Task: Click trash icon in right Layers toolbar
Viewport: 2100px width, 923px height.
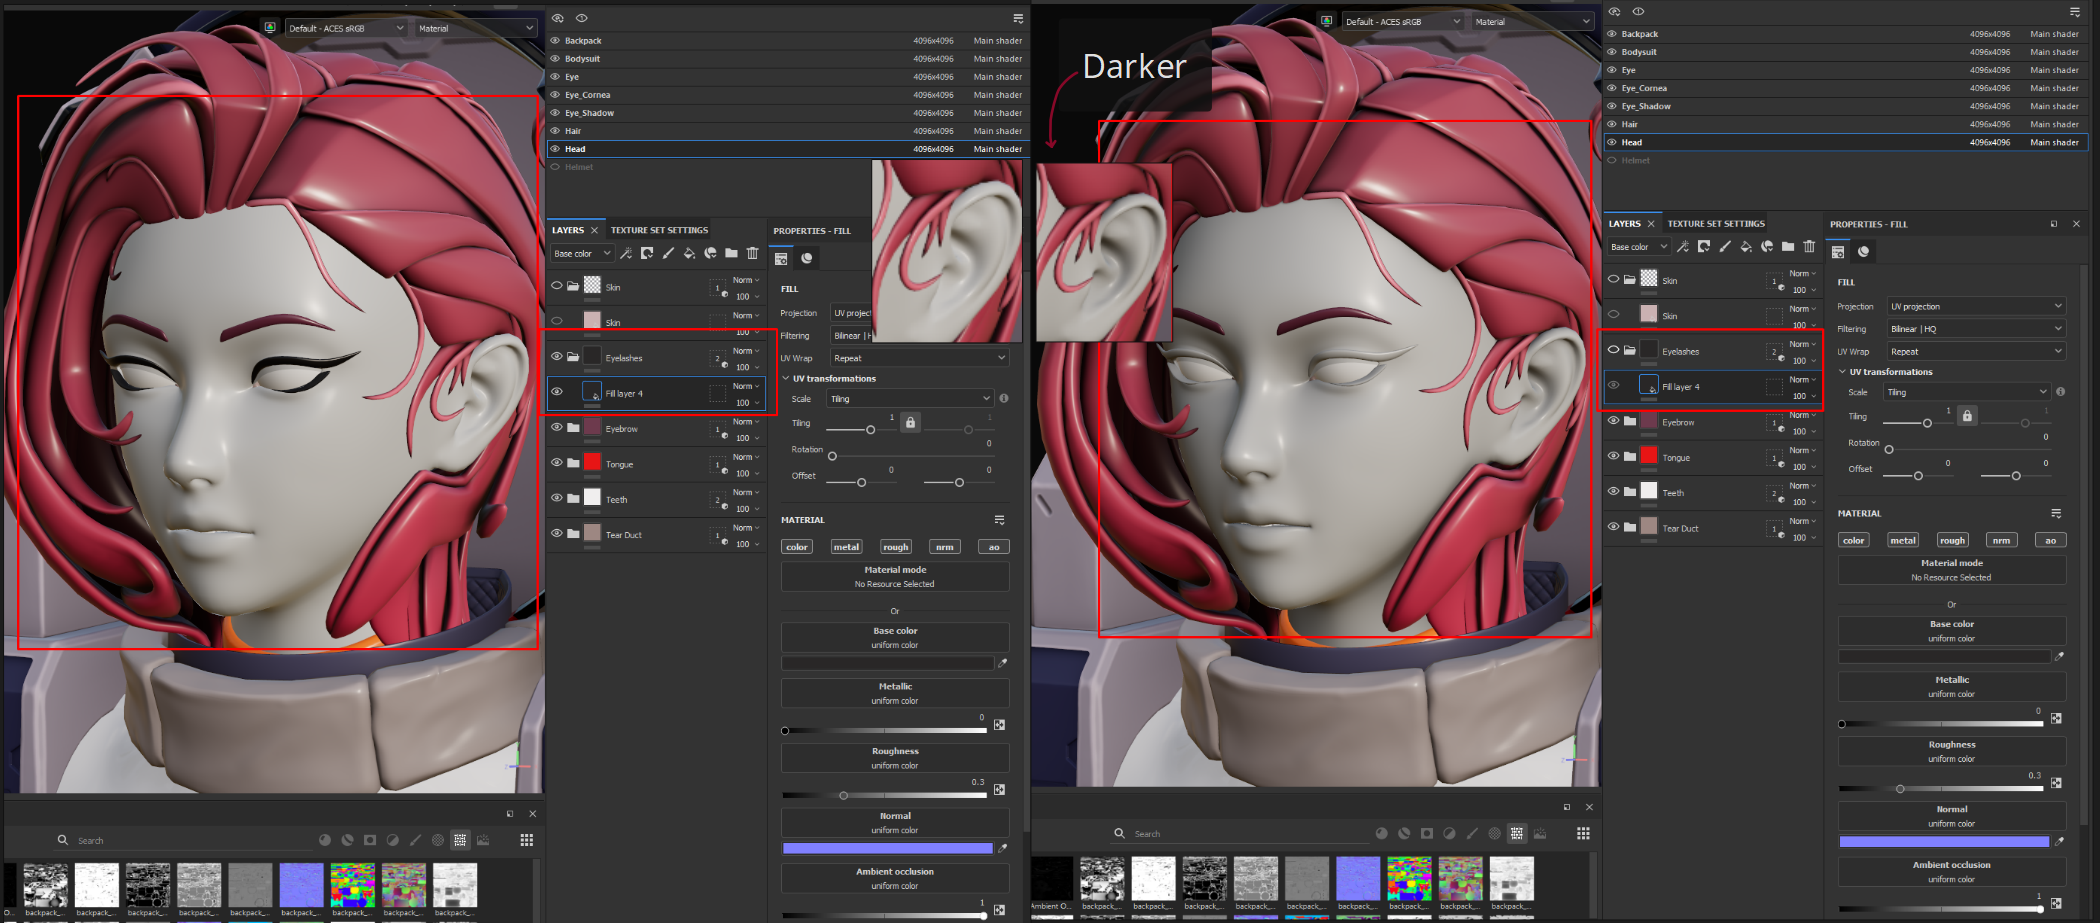Action: tap(1809, 246)
